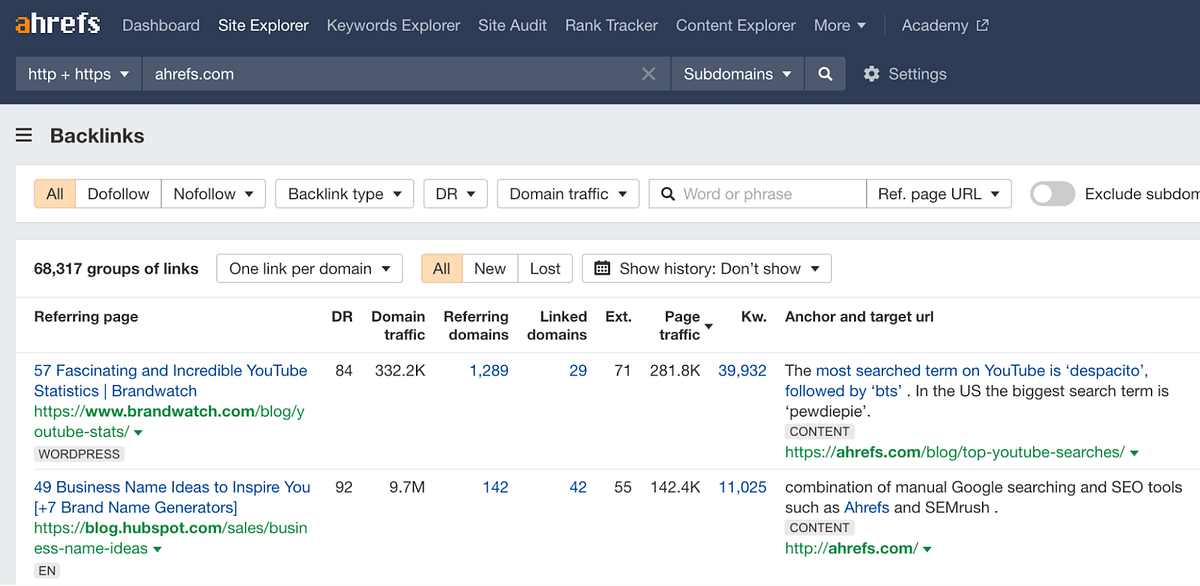Enable the Exclude subdomains switch
This screenshot has width=1200, height=586.
point(1052,193)
